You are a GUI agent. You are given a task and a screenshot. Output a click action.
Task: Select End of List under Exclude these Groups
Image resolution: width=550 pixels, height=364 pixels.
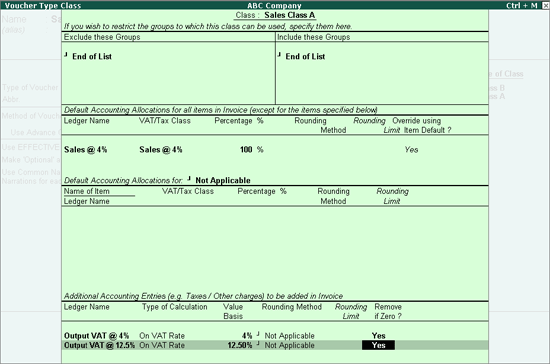(x=92, y=56)
